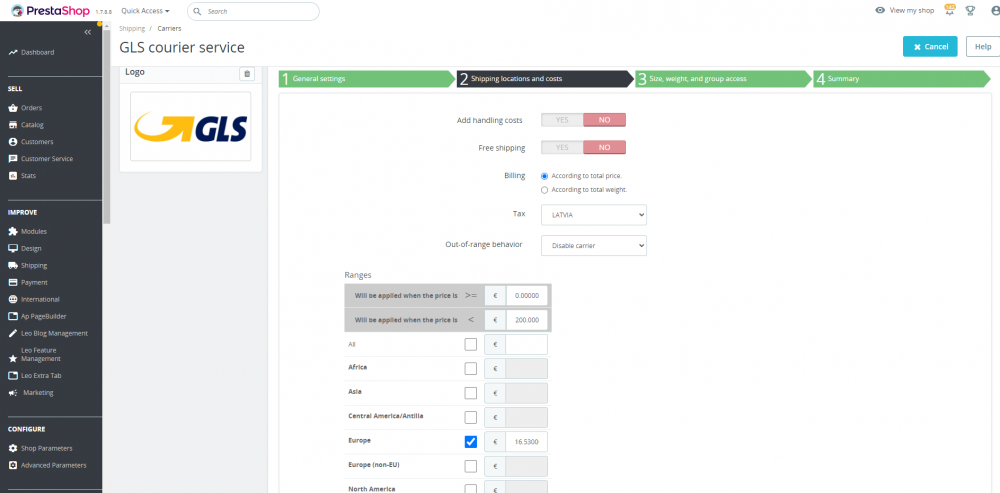Click the Shop Parameters gear icon
1000x493 pixels.
(x=13, y=448)
